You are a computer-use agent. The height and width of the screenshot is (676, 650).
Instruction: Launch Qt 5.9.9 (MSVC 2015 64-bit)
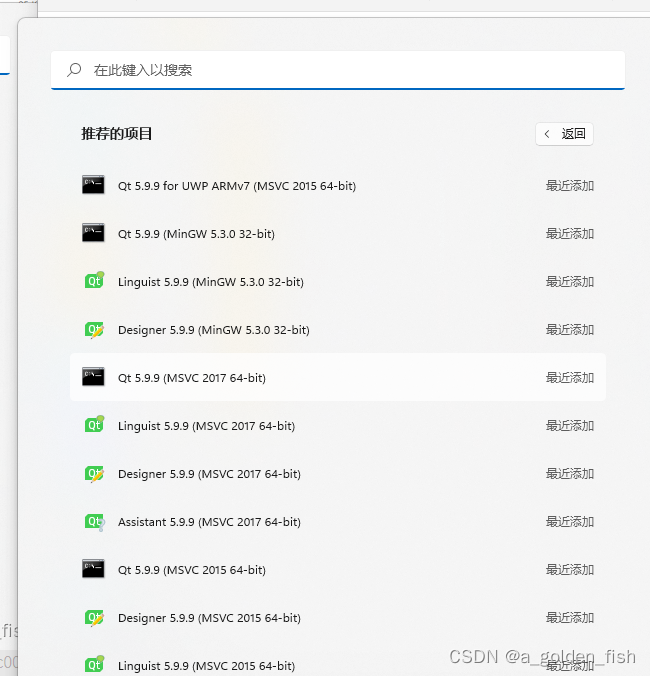tap(338, 570)
